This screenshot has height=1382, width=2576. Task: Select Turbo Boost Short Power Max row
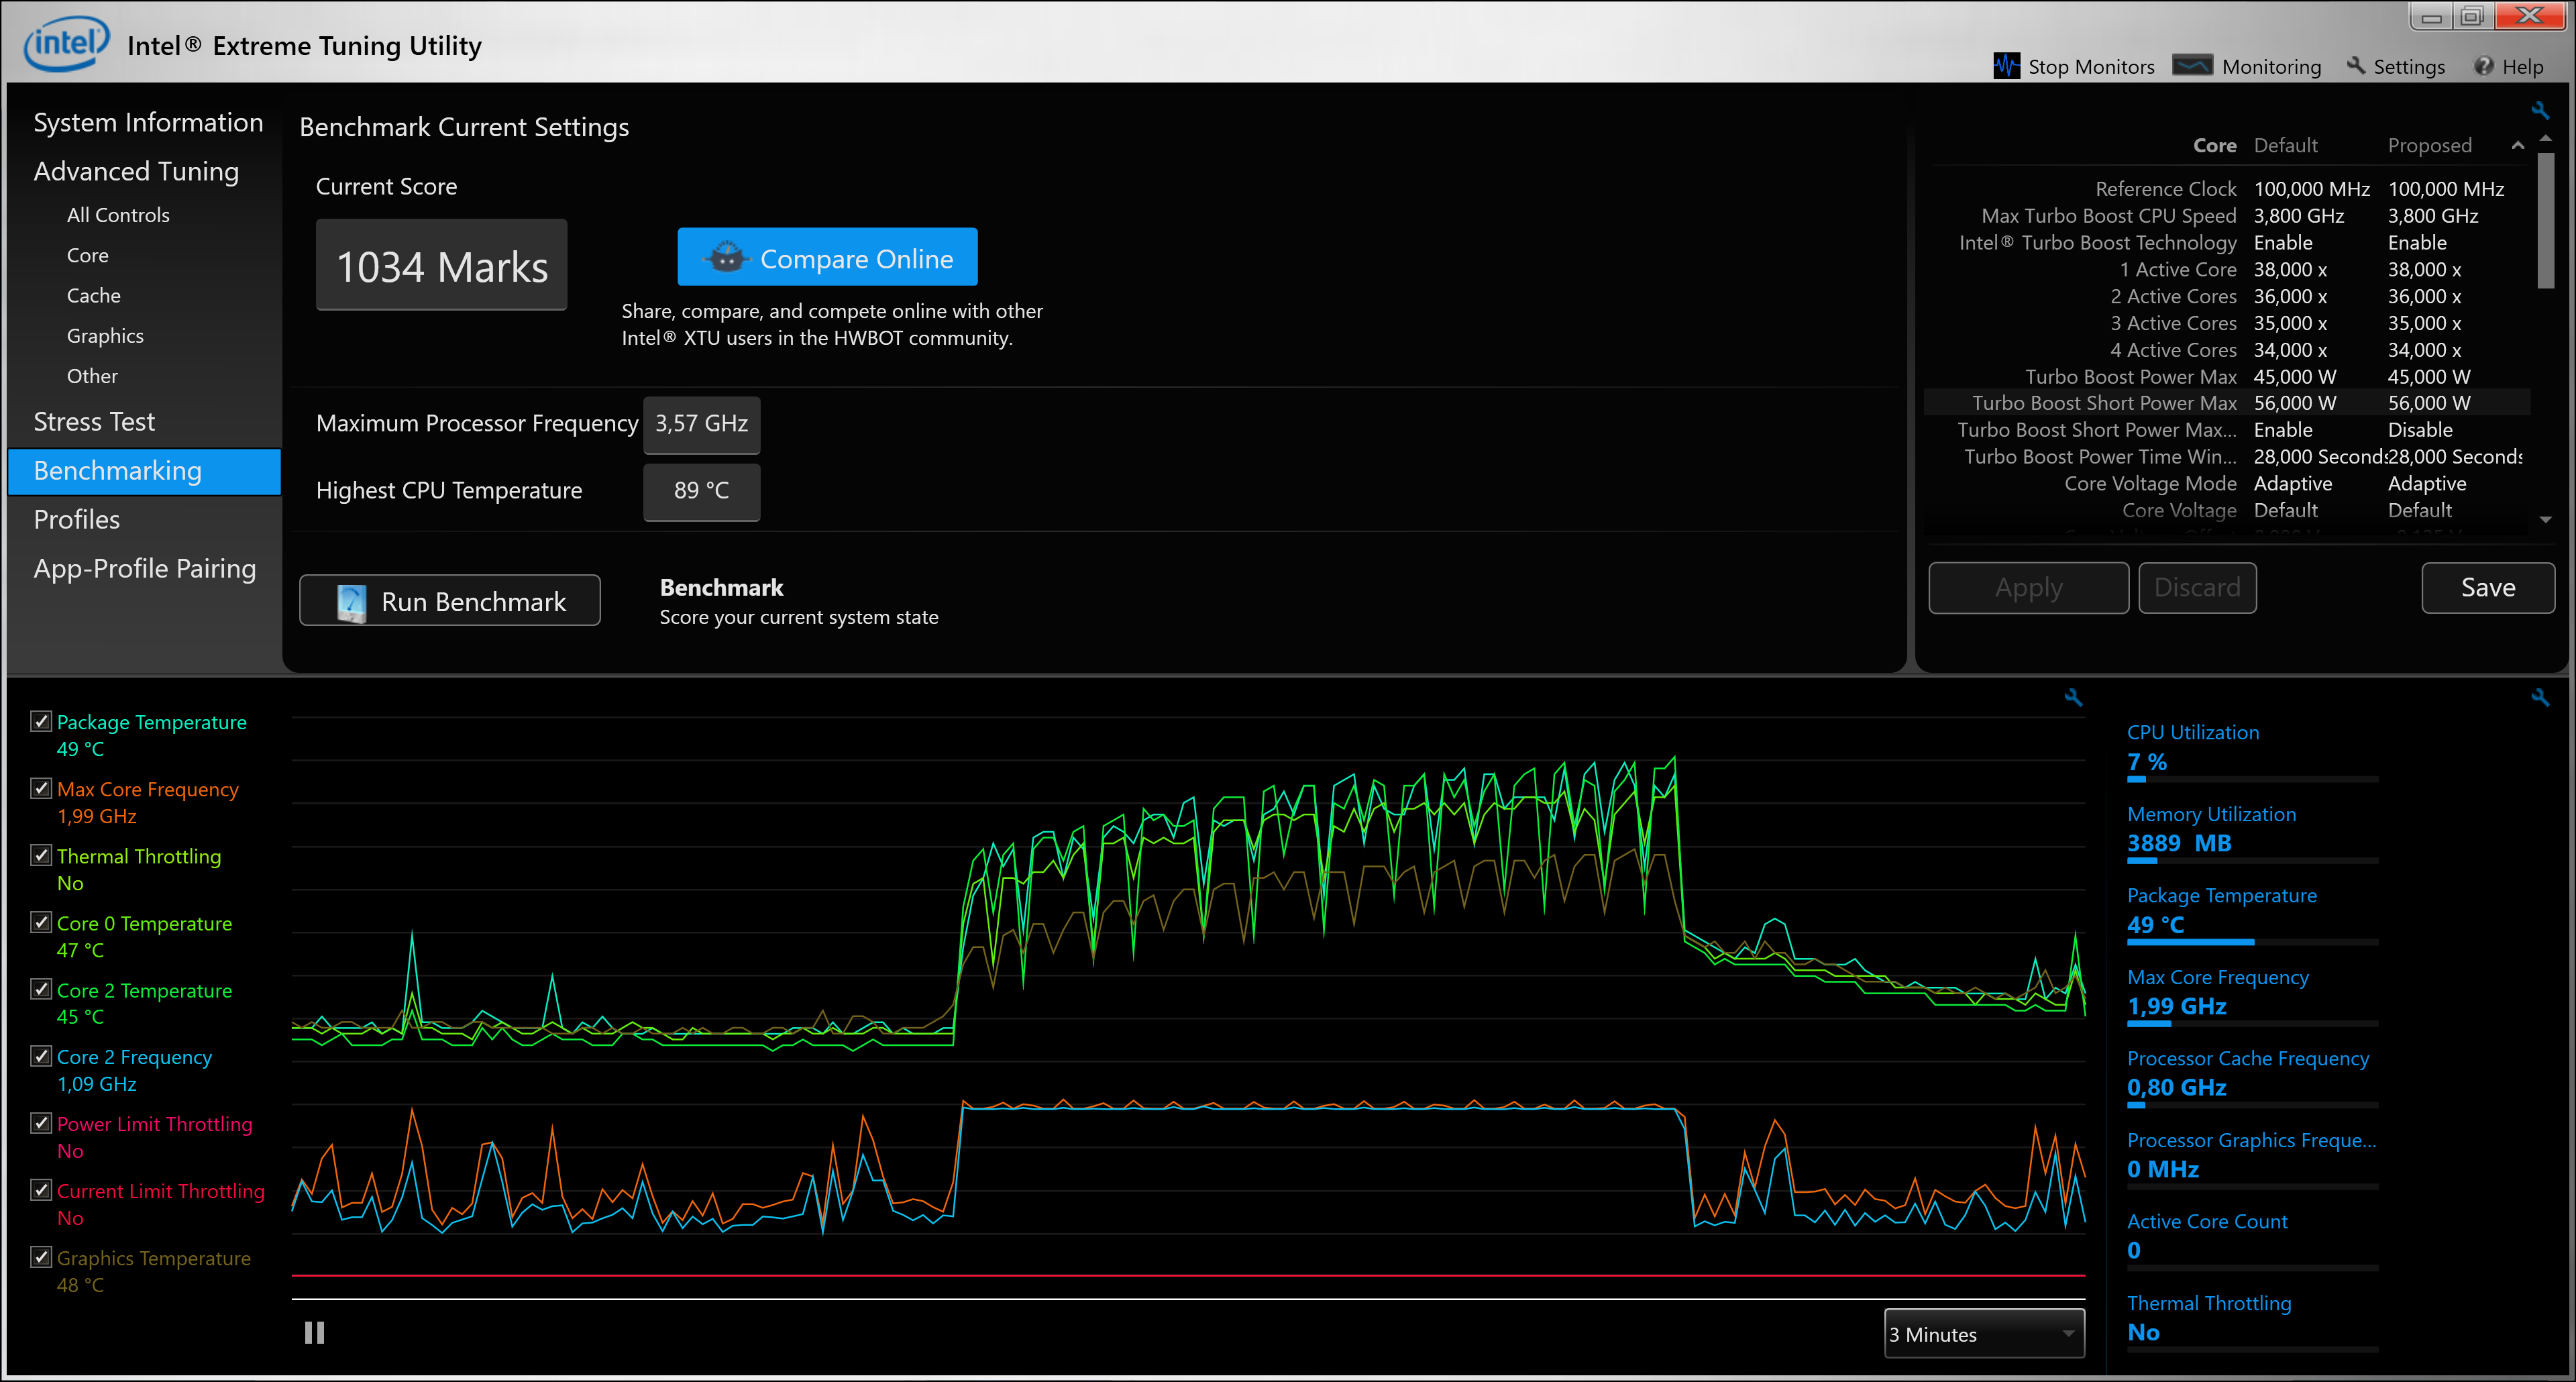pyautogui.click(x=2227, y=403)
